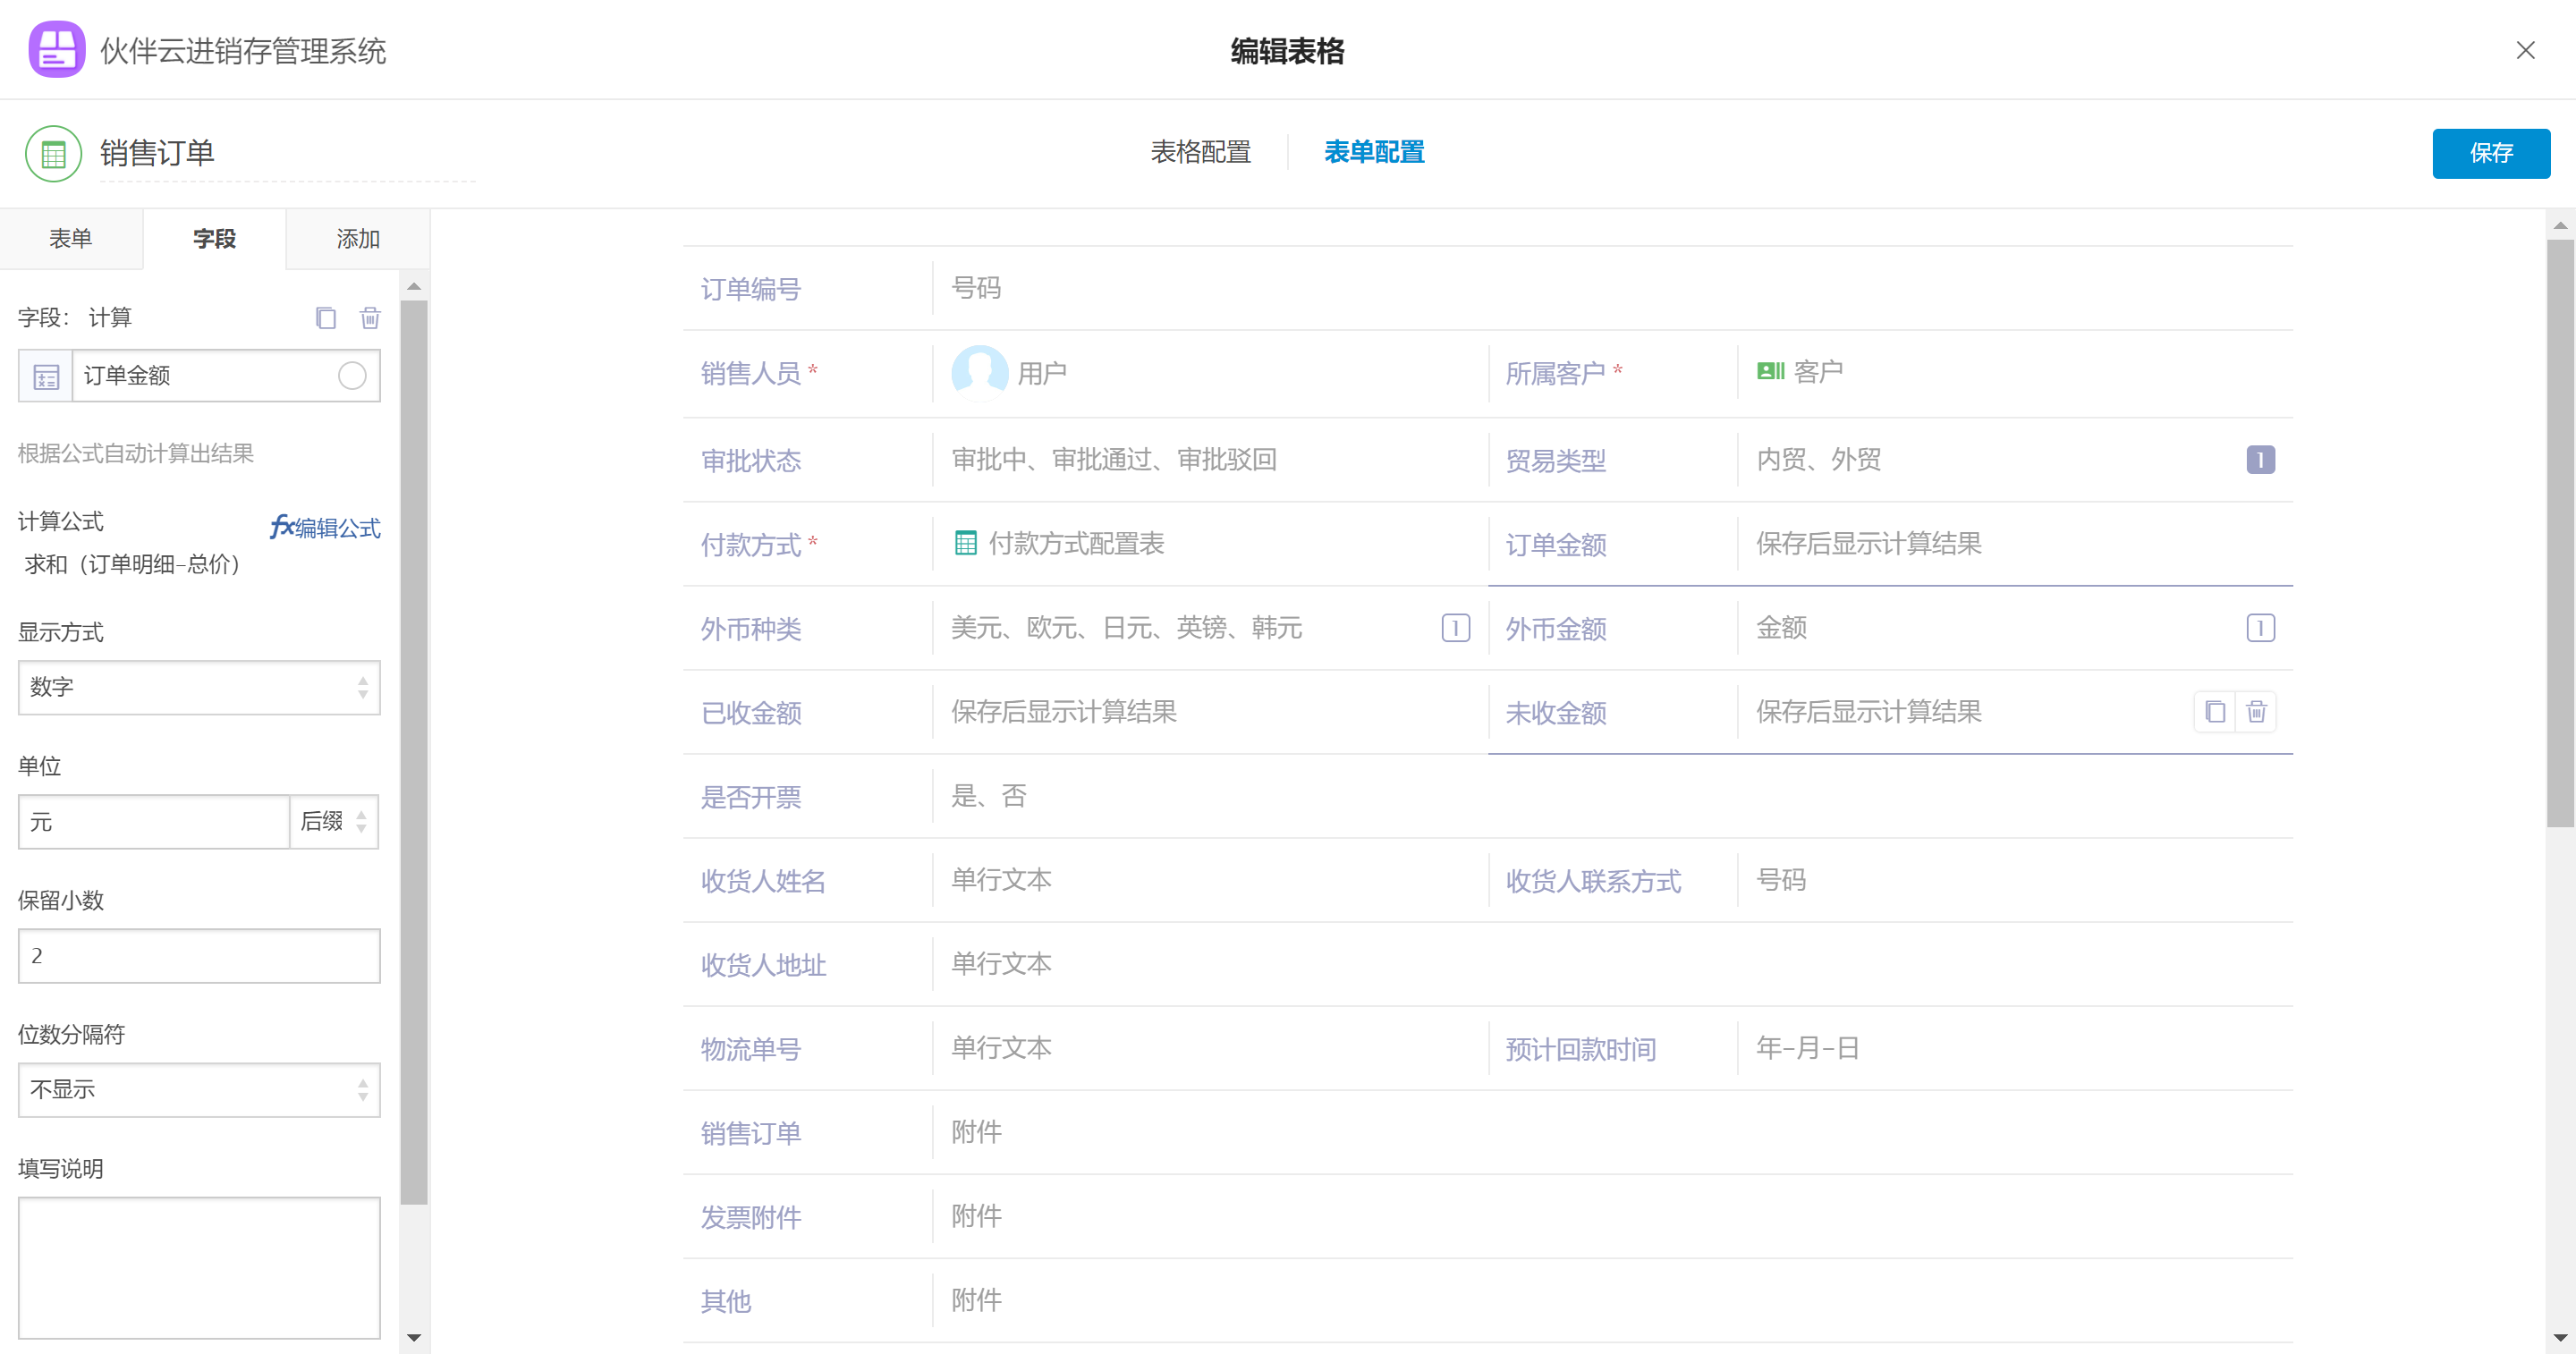Click the outlined badge icon in the 外币种类 row

pyautogui.click(x=1455, y=628)
